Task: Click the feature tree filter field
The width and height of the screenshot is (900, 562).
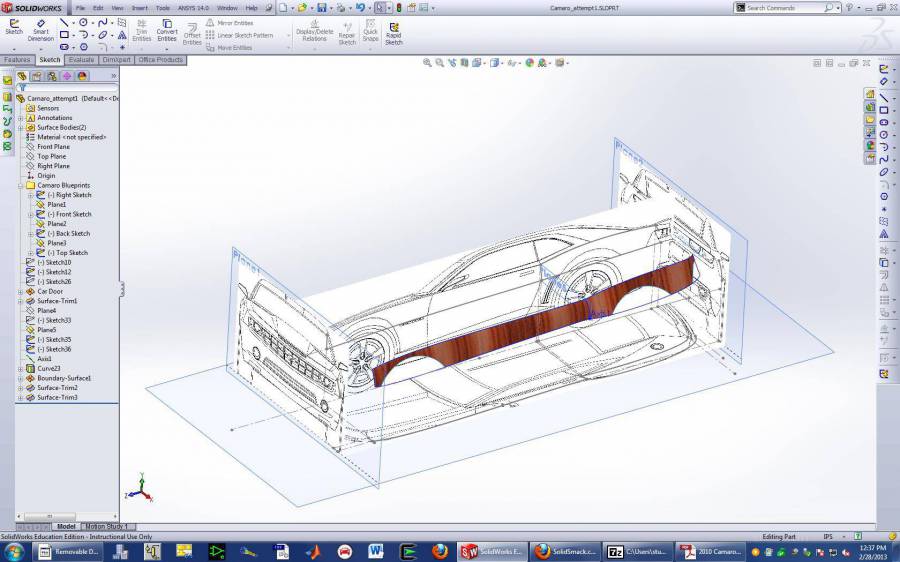Action: click(68, 87)
